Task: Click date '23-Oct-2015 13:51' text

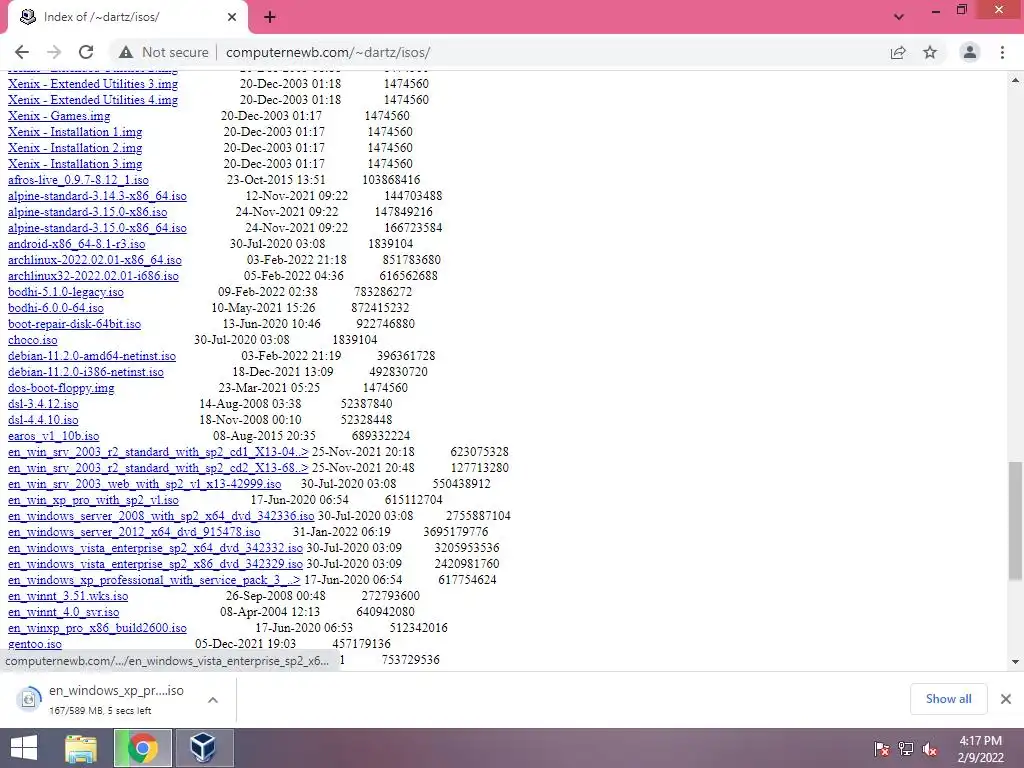Action: click(276, 180)
